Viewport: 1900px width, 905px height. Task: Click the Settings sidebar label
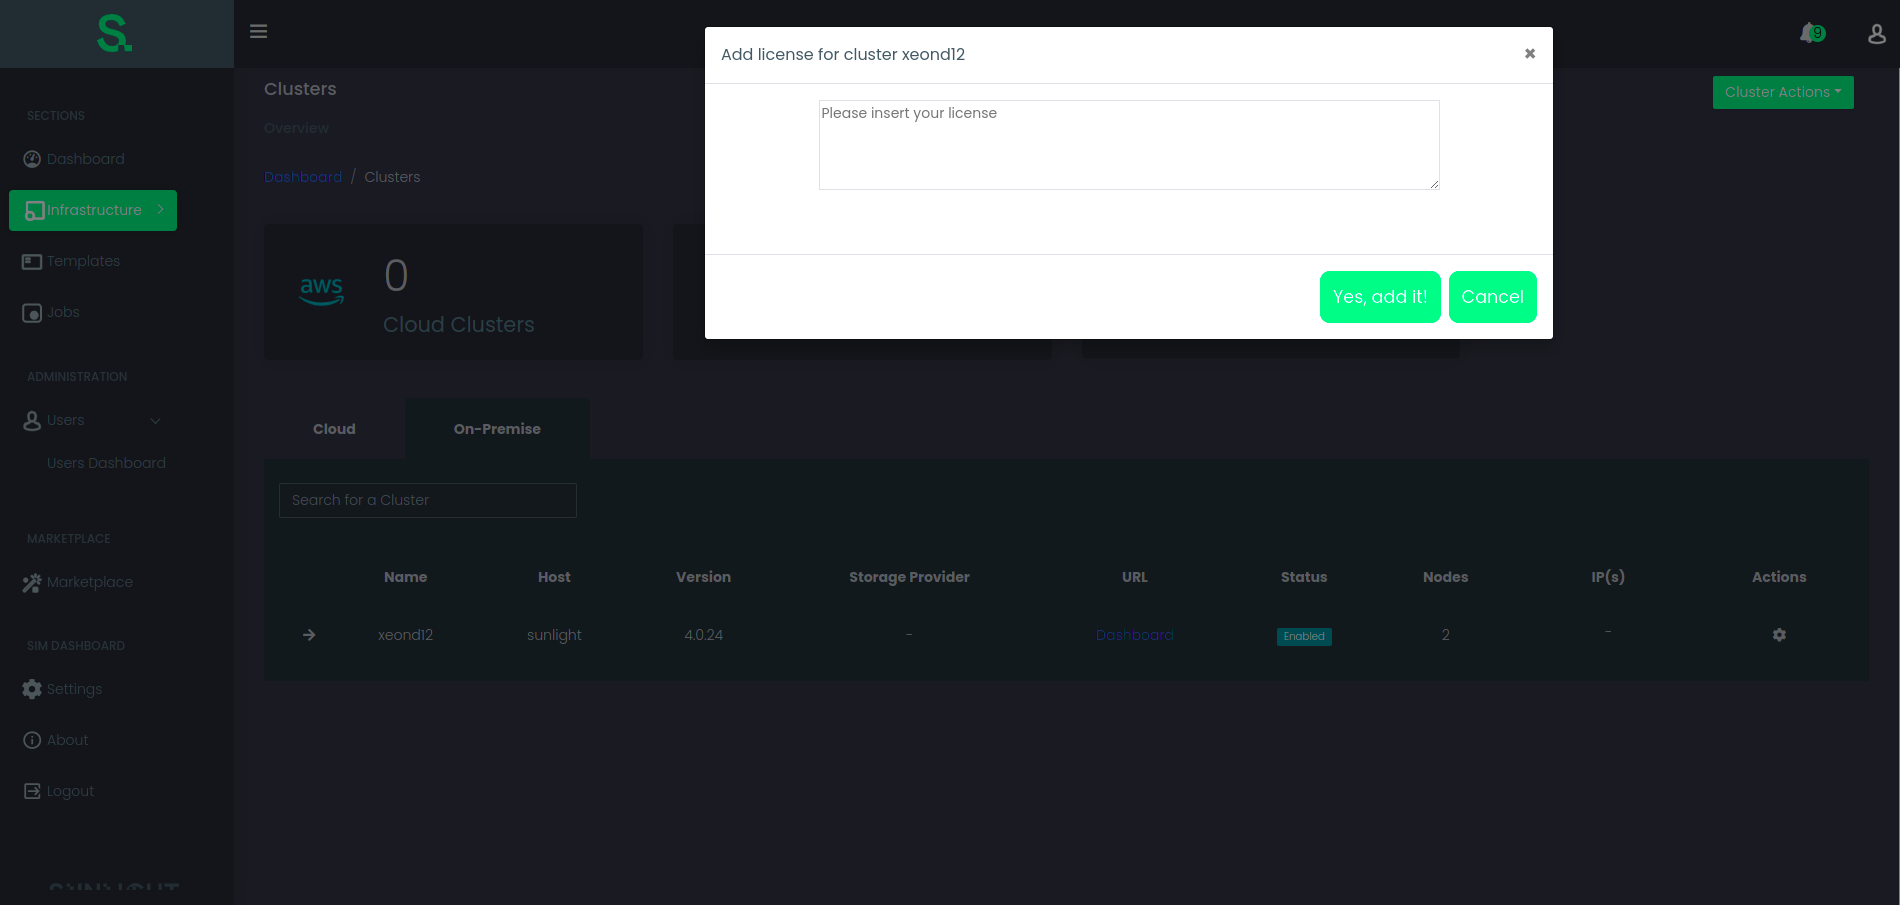click(74, 689)
